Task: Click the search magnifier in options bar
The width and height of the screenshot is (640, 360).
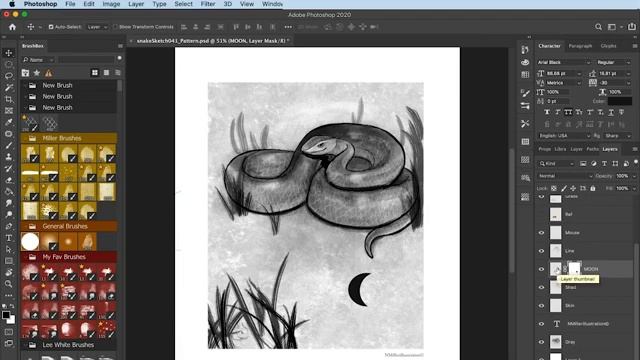Action: click(x=598, y=27)
